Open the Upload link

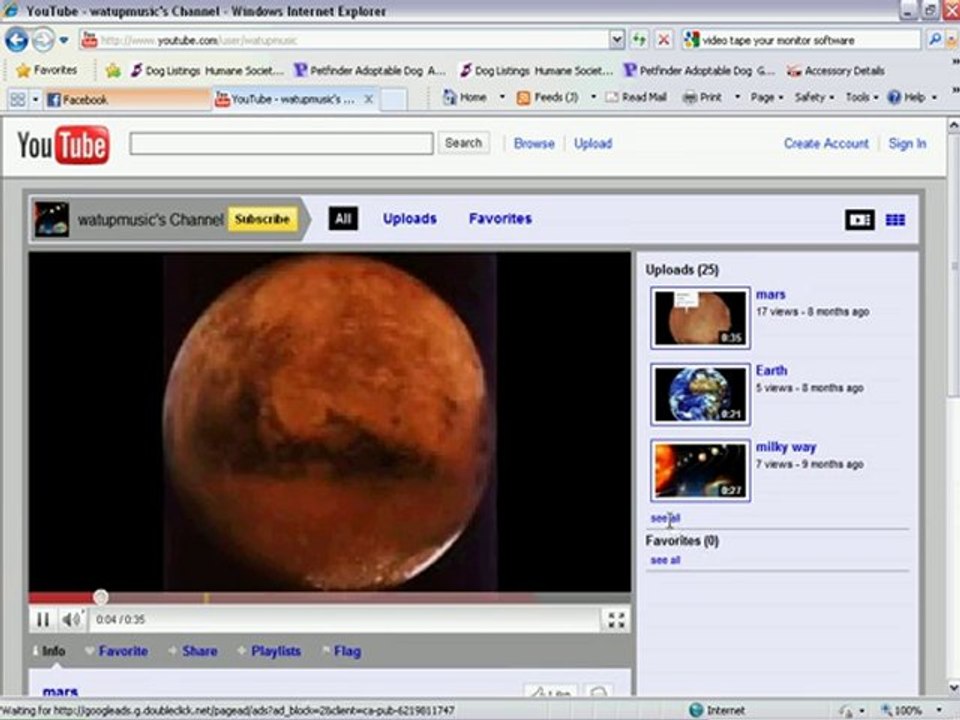593,143
